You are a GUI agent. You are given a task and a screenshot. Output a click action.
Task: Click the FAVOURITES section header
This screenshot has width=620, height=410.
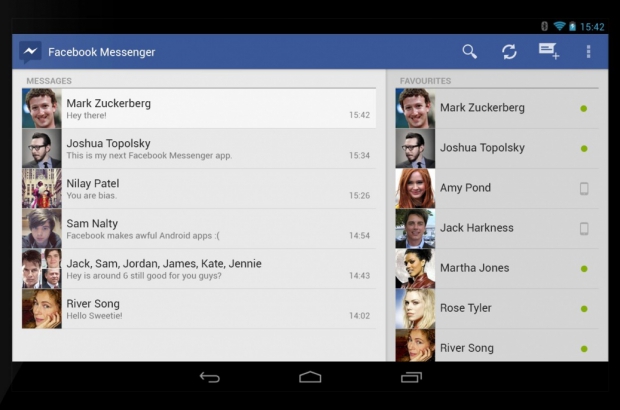point(425,81)
